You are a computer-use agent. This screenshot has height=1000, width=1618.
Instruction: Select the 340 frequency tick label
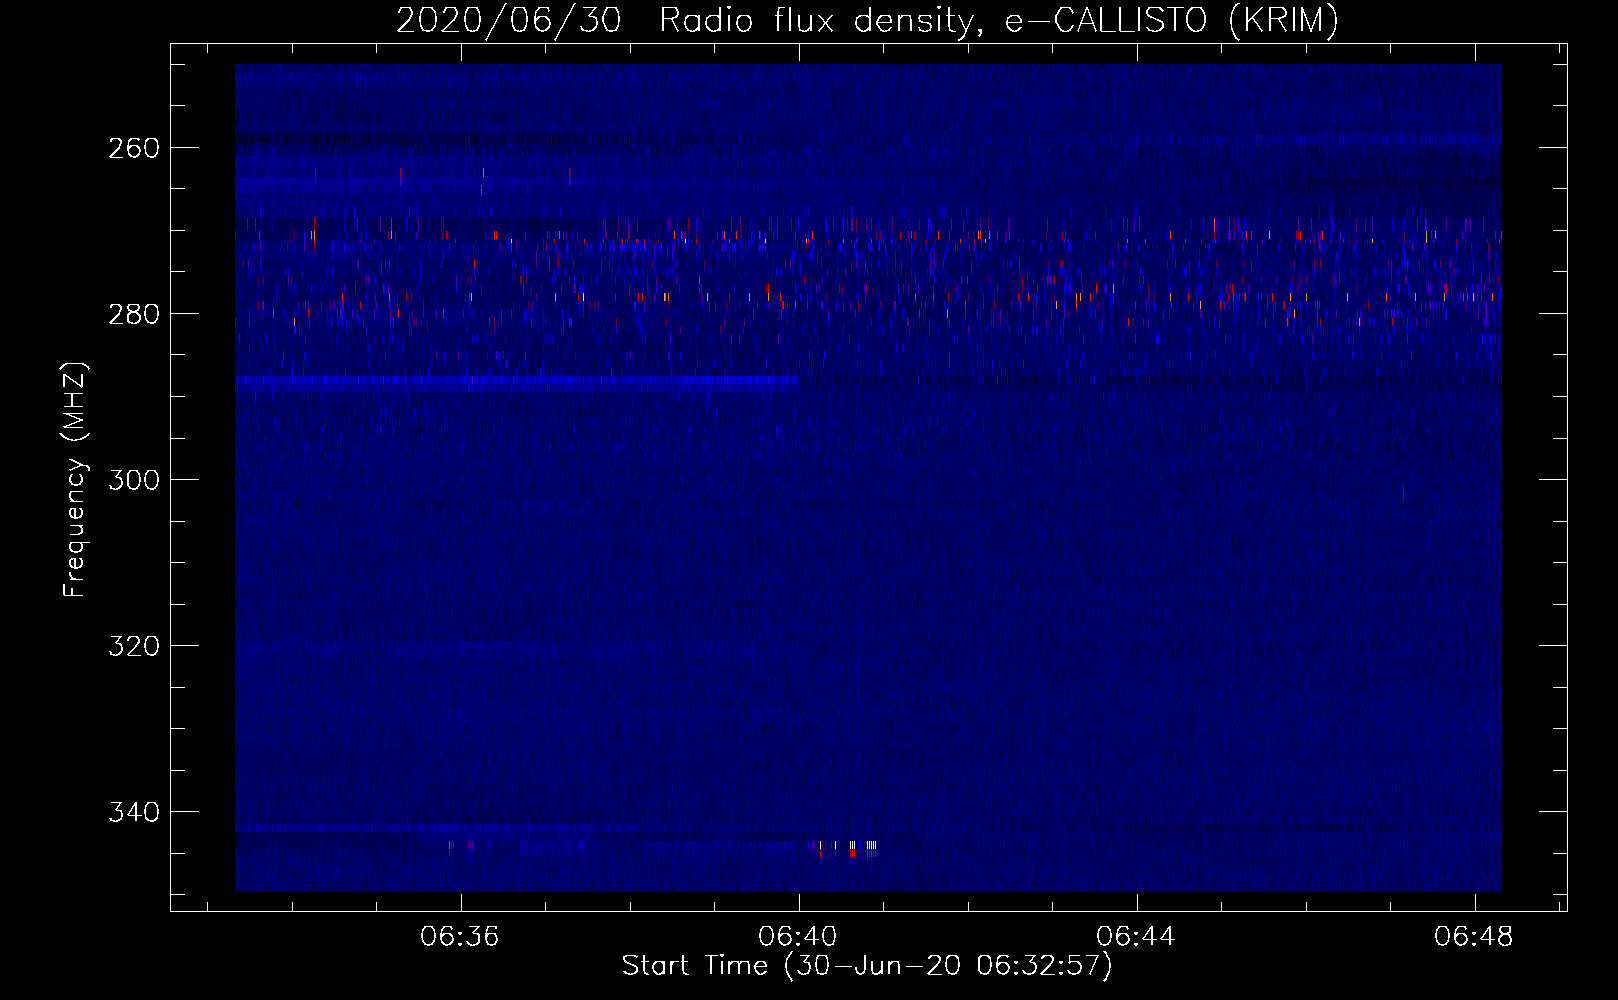134,812
